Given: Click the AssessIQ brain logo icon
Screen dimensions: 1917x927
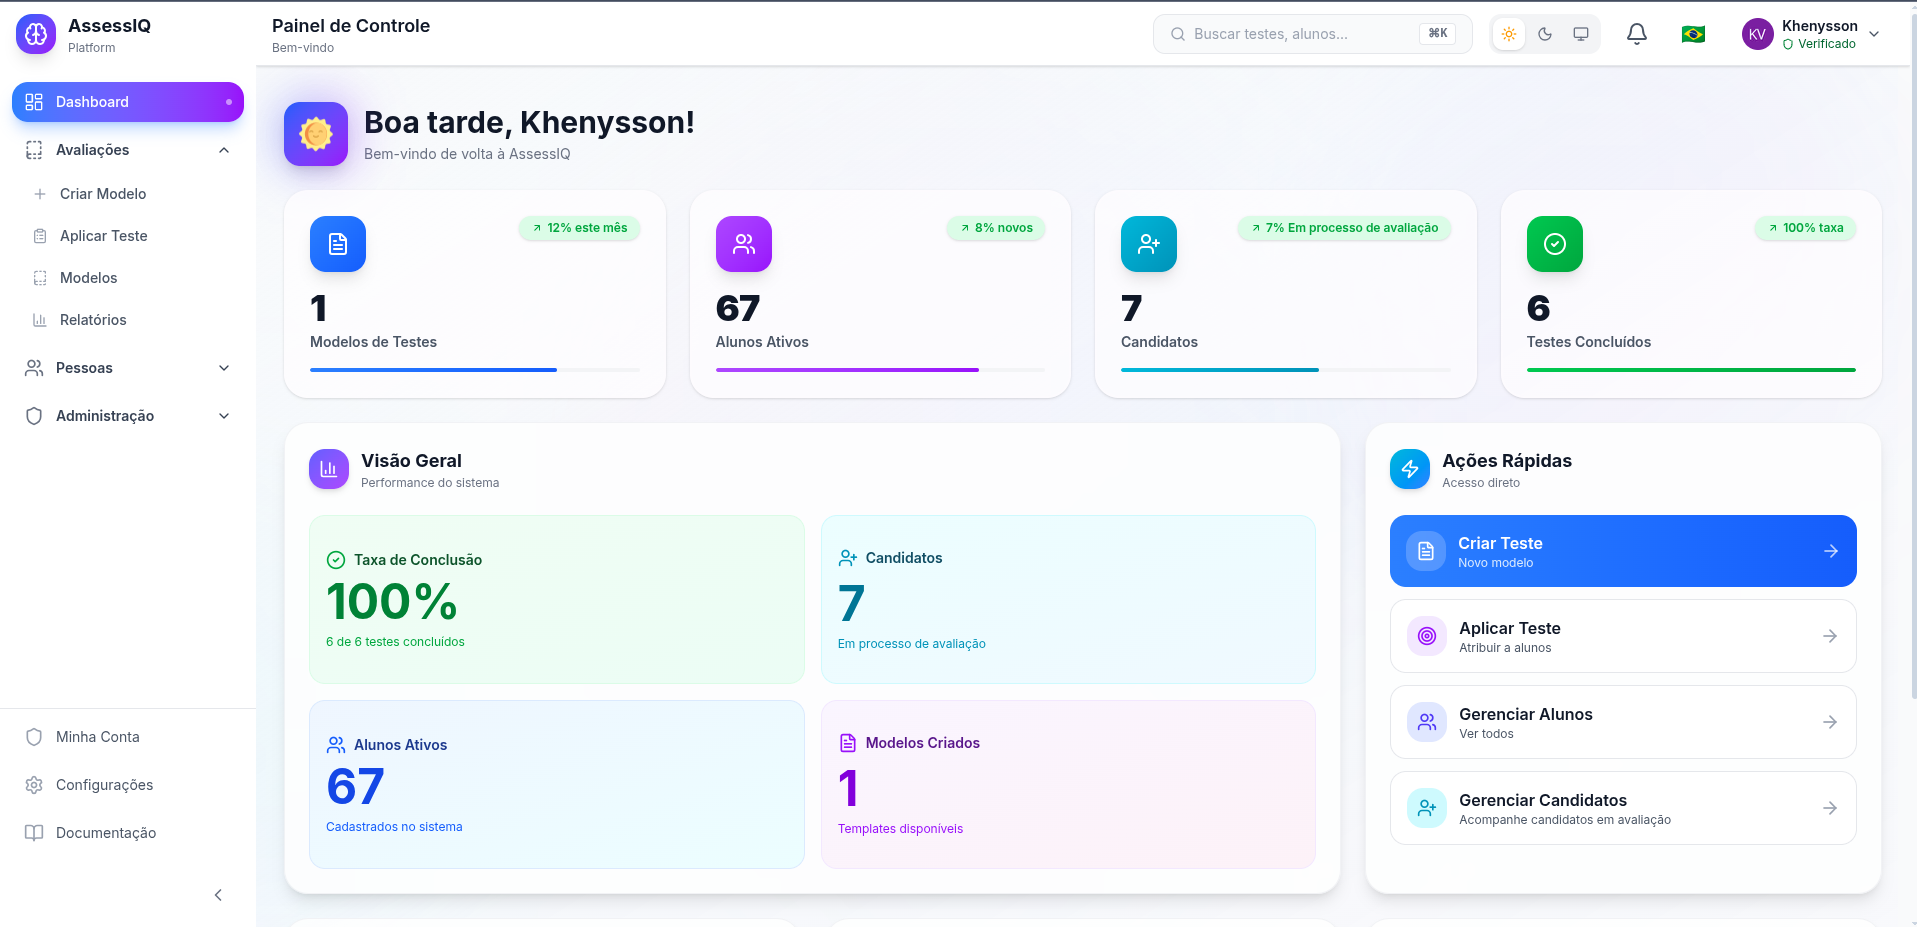Looking at the screenshot, I should pos(36,34).
